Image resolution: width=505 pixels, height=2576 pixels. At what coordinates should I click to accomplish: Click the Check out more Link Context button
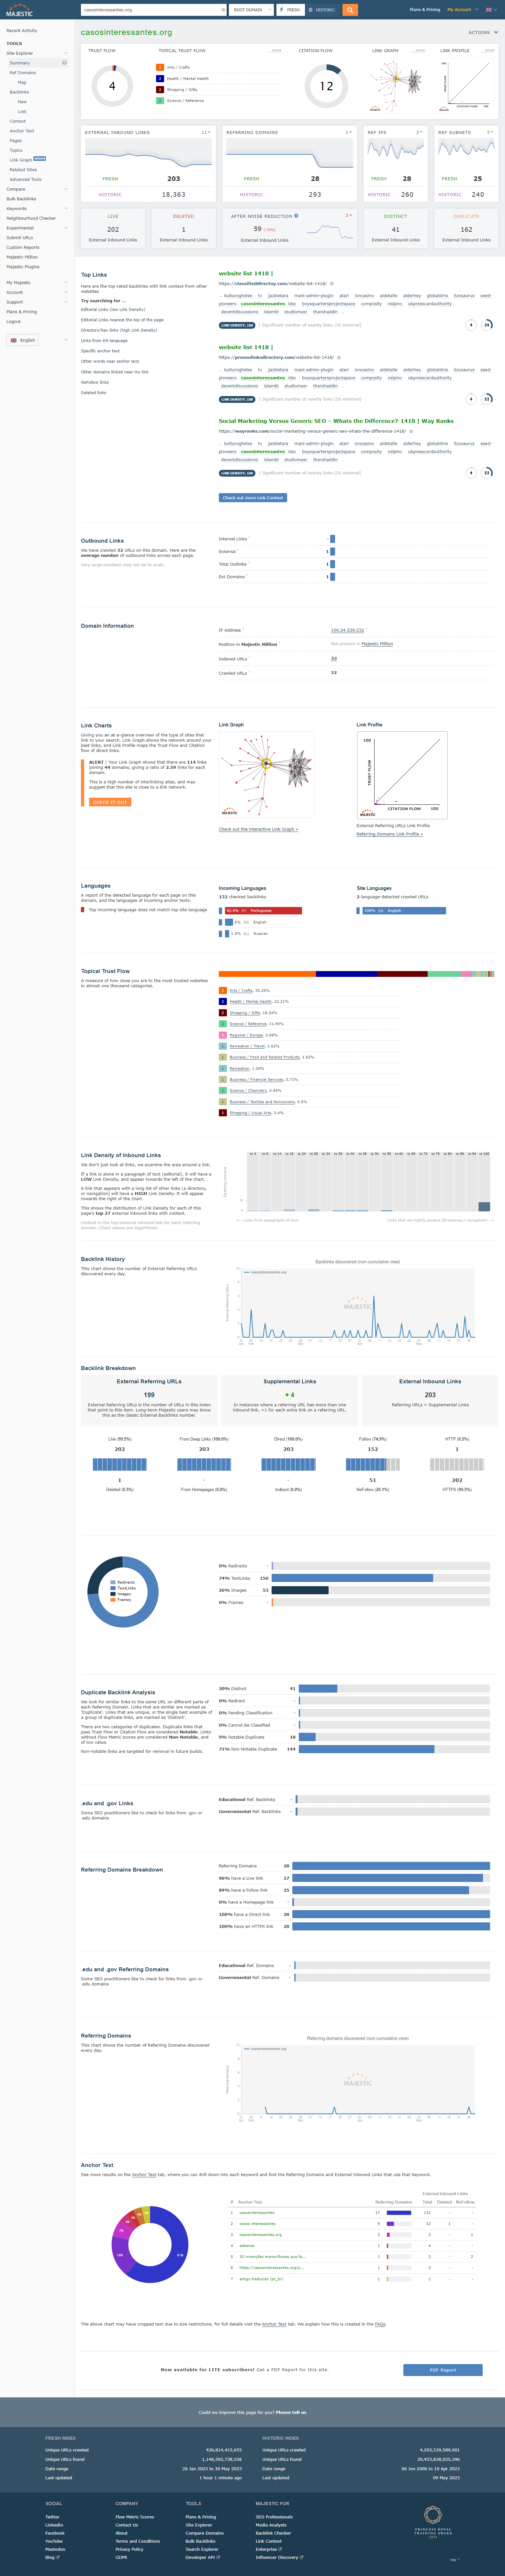pyautogui.click(x=253, y=497)
